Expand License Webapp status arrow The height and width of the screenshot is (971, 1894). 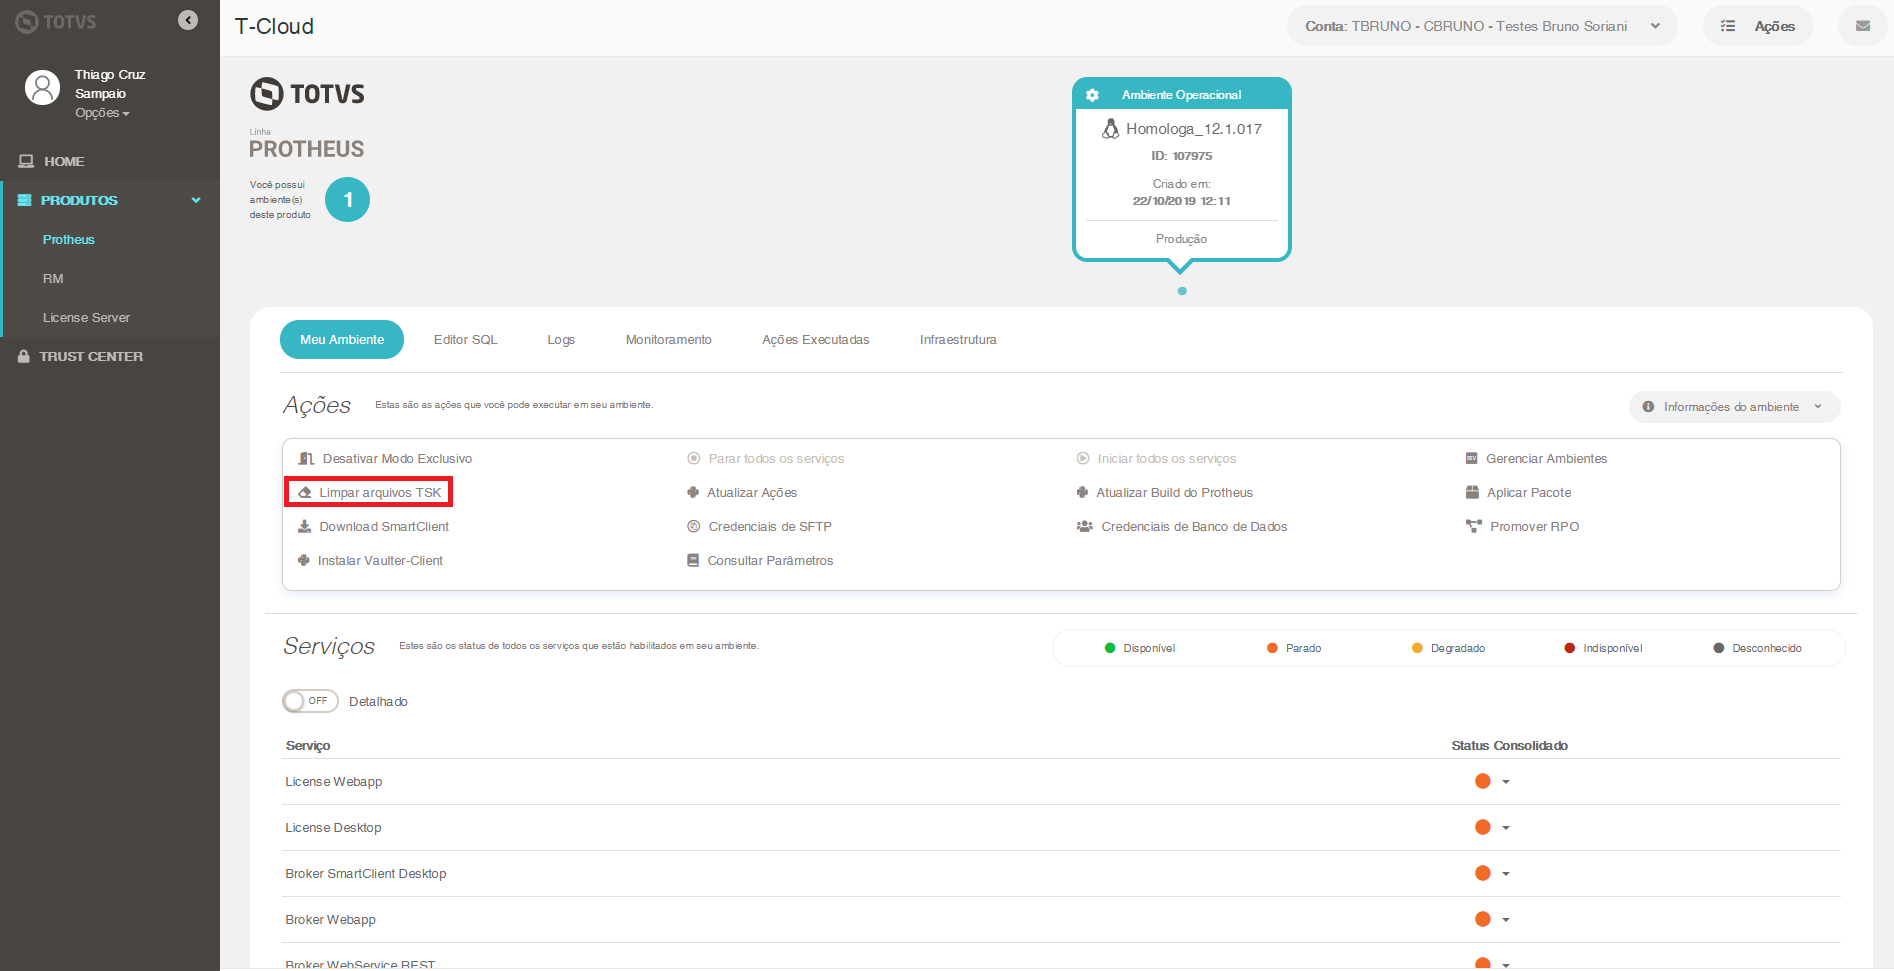pyautogui.click(x=1506, y=782)
